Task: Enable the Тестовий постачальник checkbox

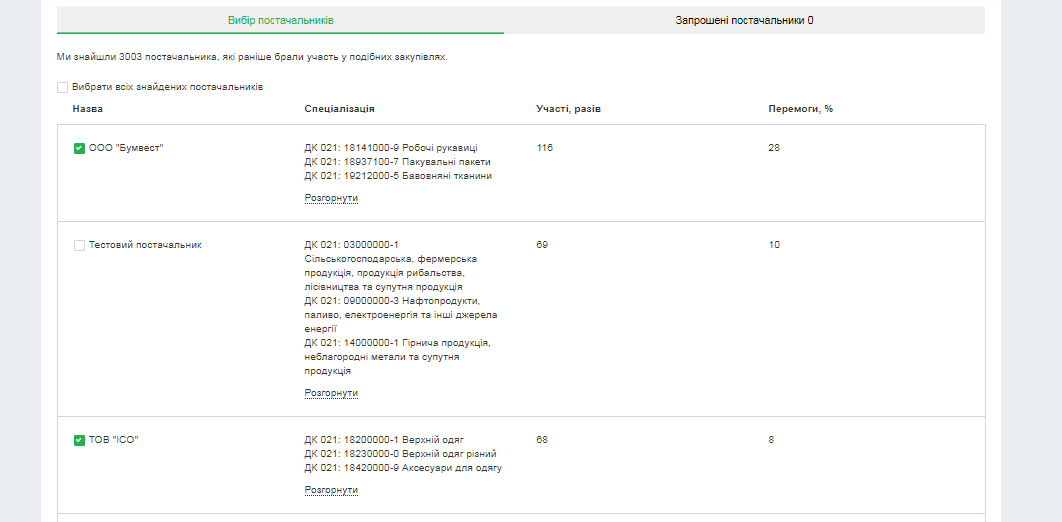Action: click(x=80, y=246)
